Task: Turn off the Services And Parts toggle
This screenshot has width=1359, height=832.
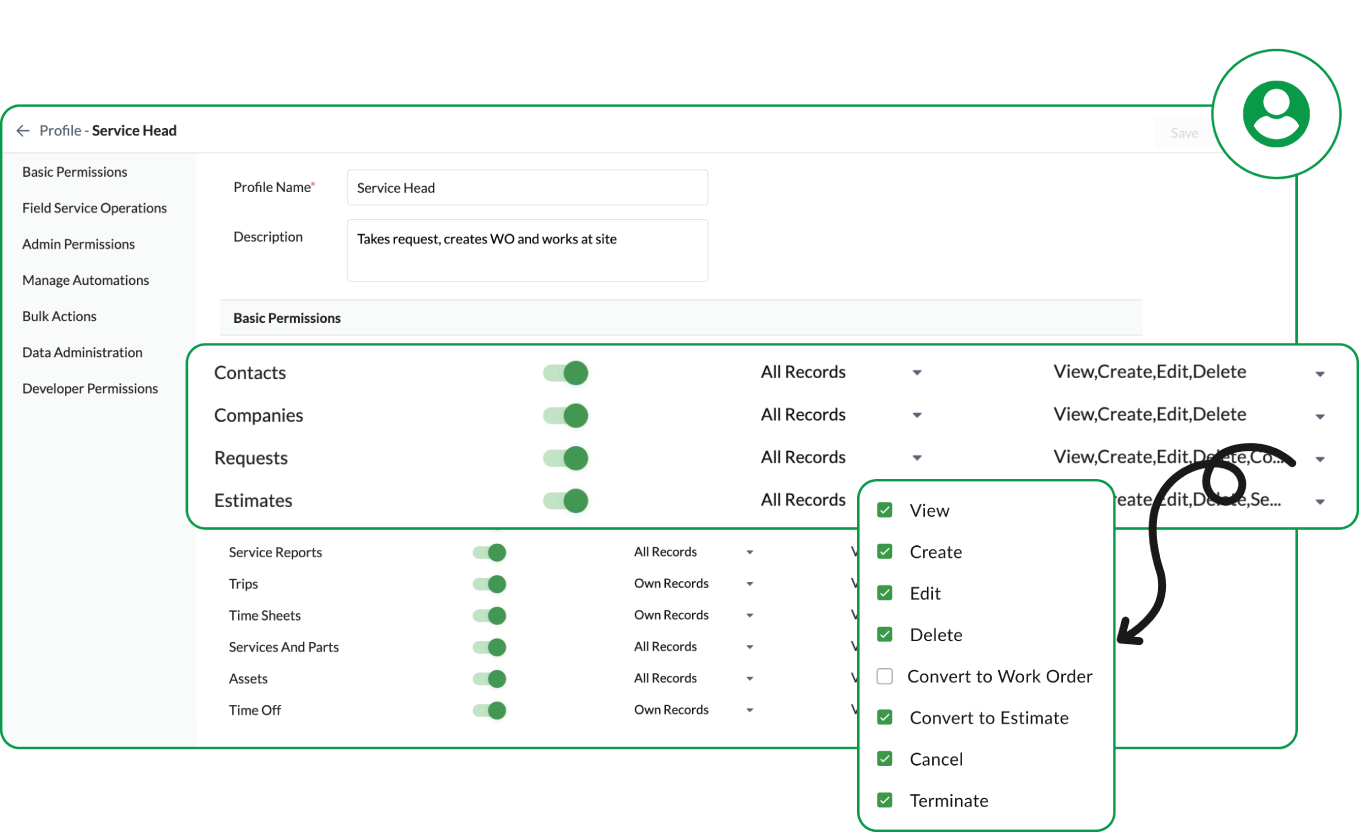Action: tap(489, 647)
